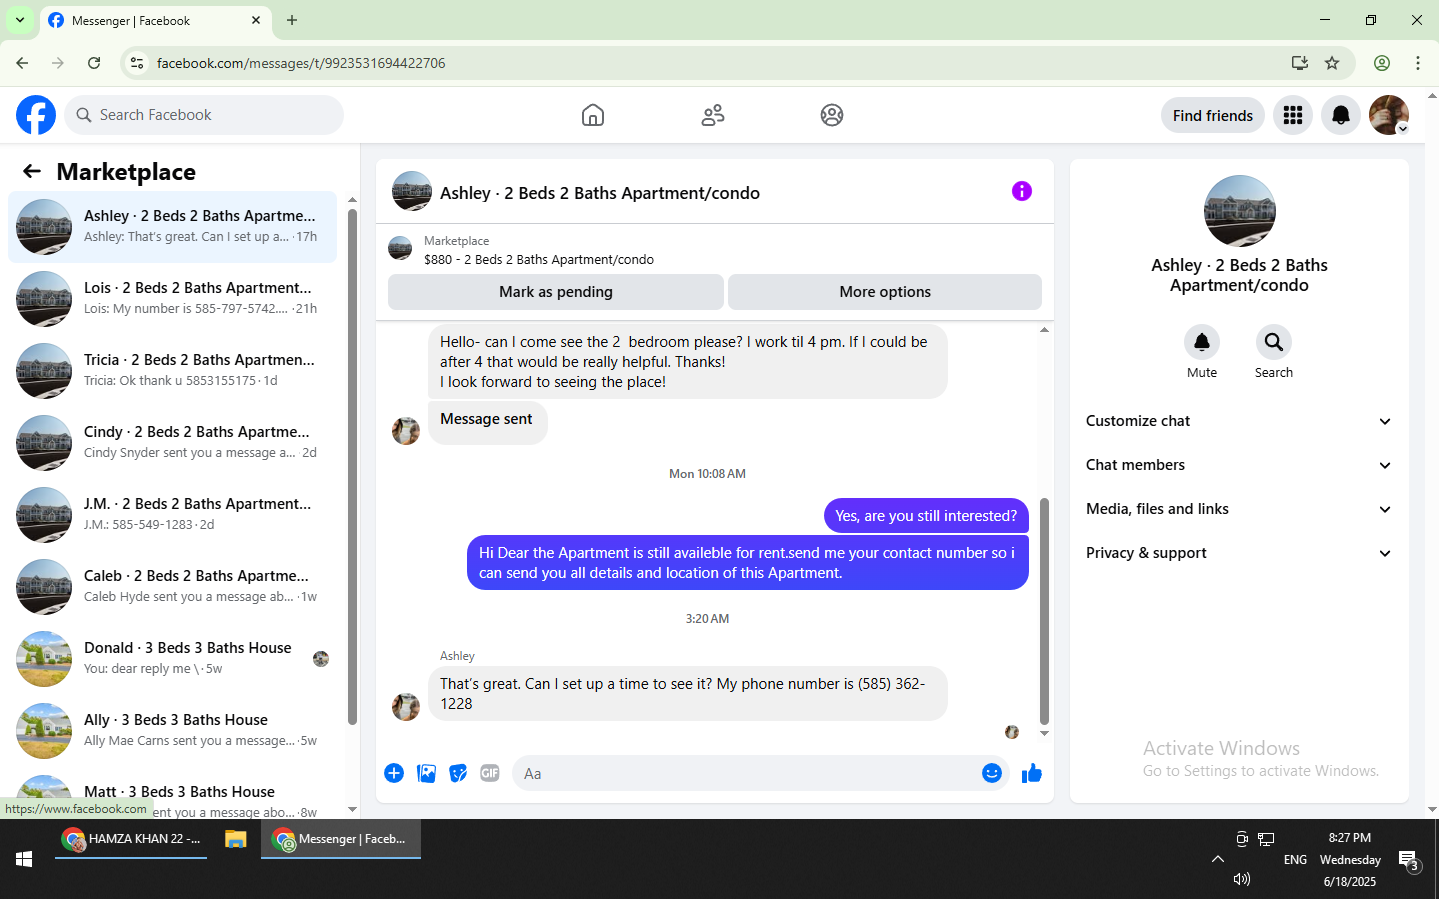Image resolution: width=1439 pixels, height=899 pixels.
Task: Expand Media, files and links section
Action: pyautogui.click(x=1239, y=509)
